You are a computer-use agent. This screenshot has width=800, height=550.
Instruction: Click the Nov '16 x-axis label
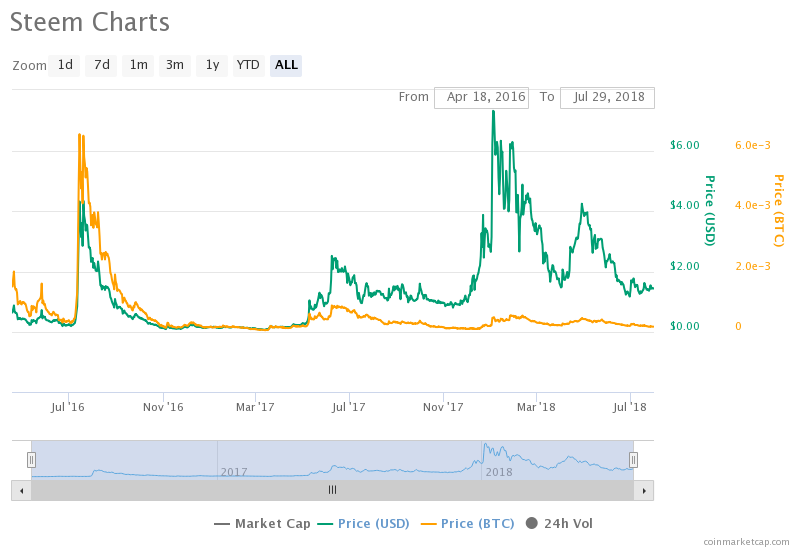(163, 407)
